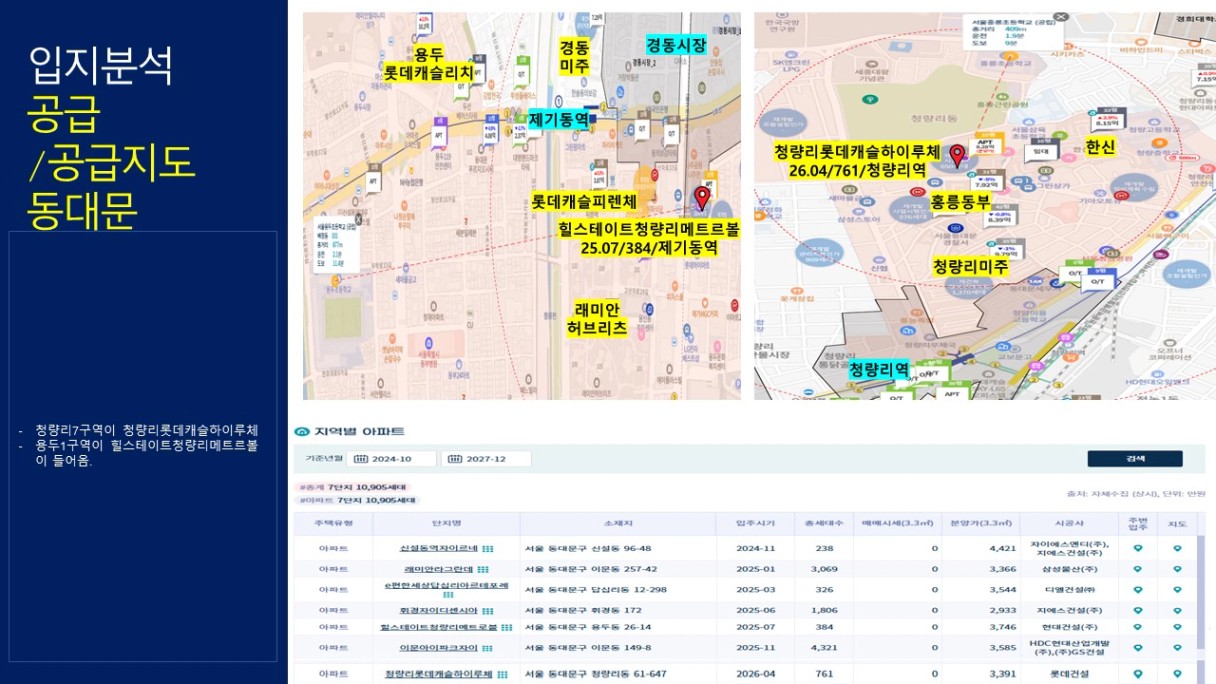
Task: Click the grid icon beside 청량리롯데캐슬하이루체 in the table
Action: [500, 673]
